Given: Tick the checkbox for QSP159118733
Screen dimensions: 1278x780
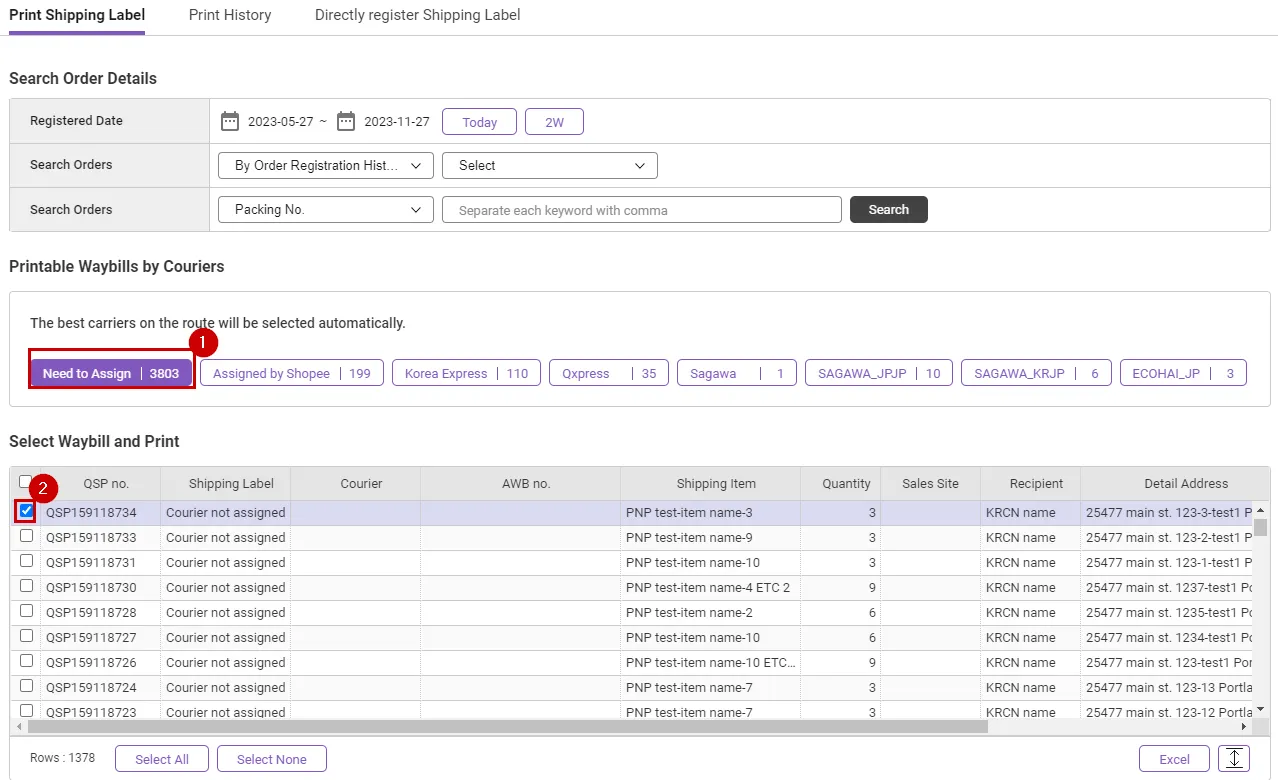Looking at the screenshot, I should (x=26, y=536).
